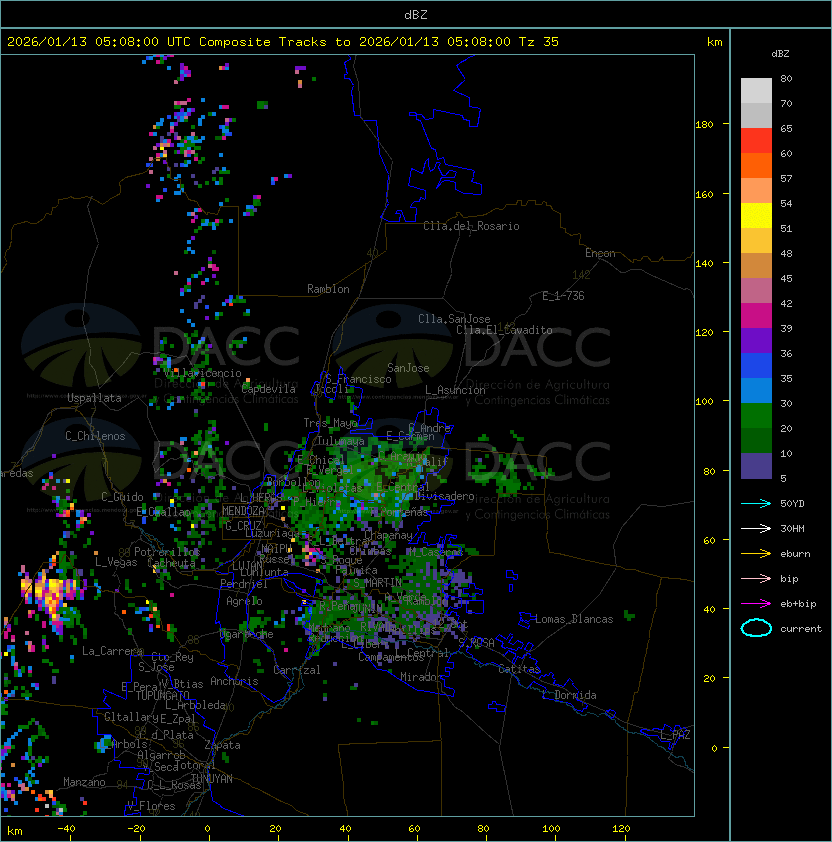832x842 pixels.
Task: Click the 'dBZ' title at top center
Action: [416, 14]
